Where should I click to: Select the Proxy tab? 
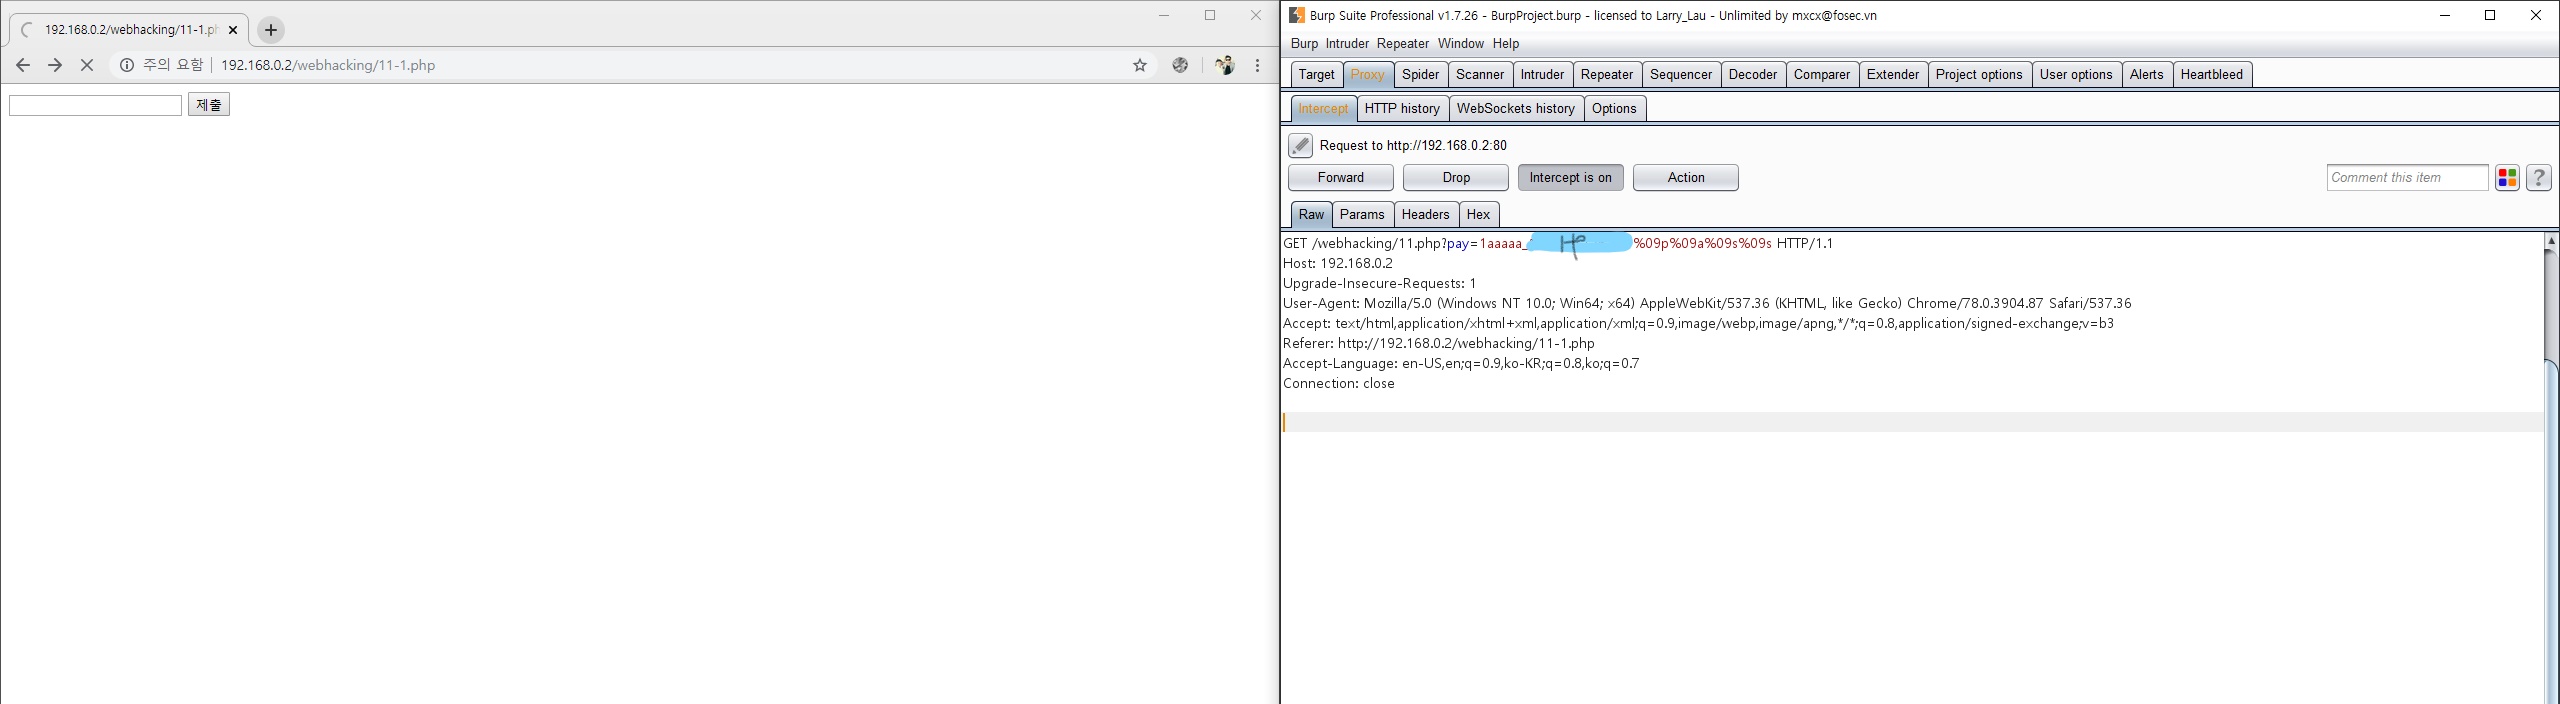[1367, 75]
